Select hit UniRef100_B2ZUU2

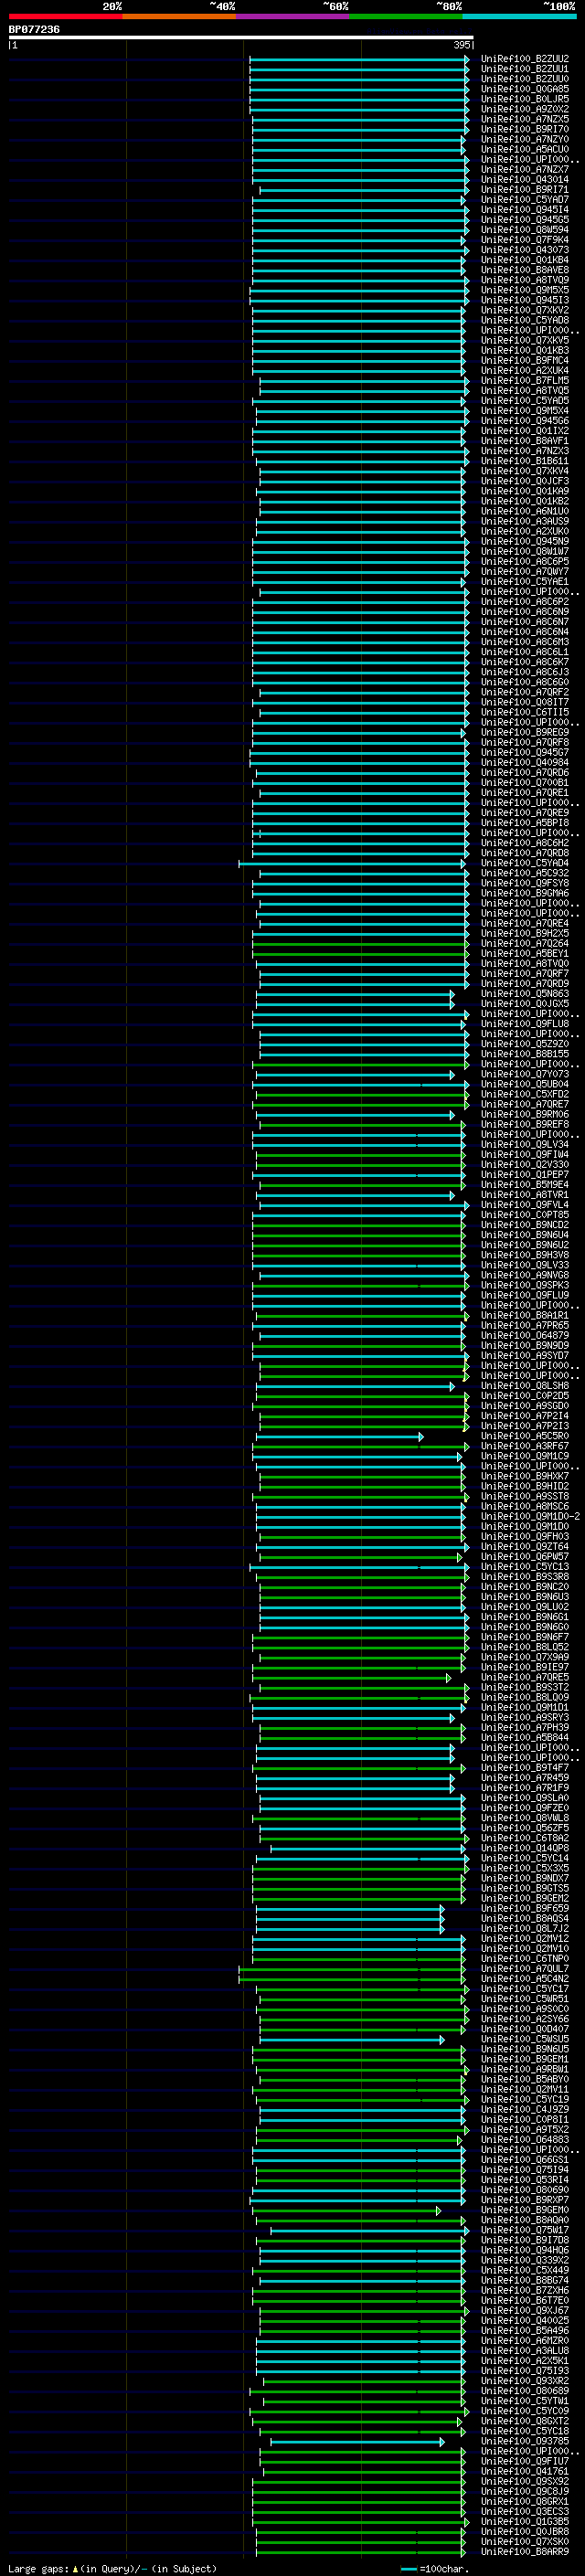pos(525,59)
